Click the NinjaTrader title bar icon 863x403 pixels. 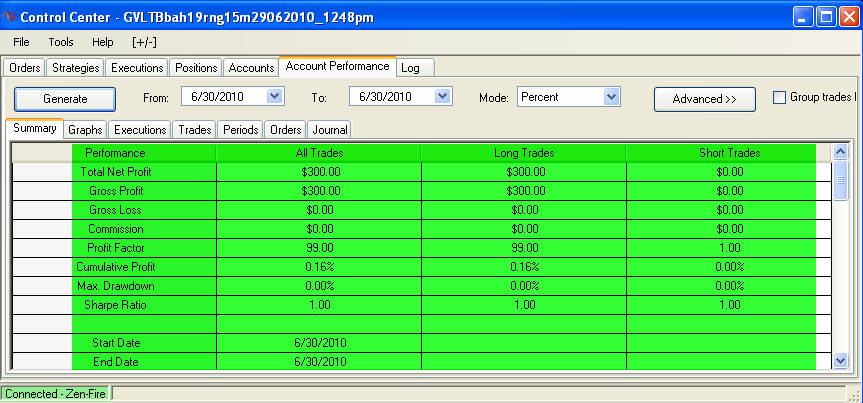coord(8,17)
